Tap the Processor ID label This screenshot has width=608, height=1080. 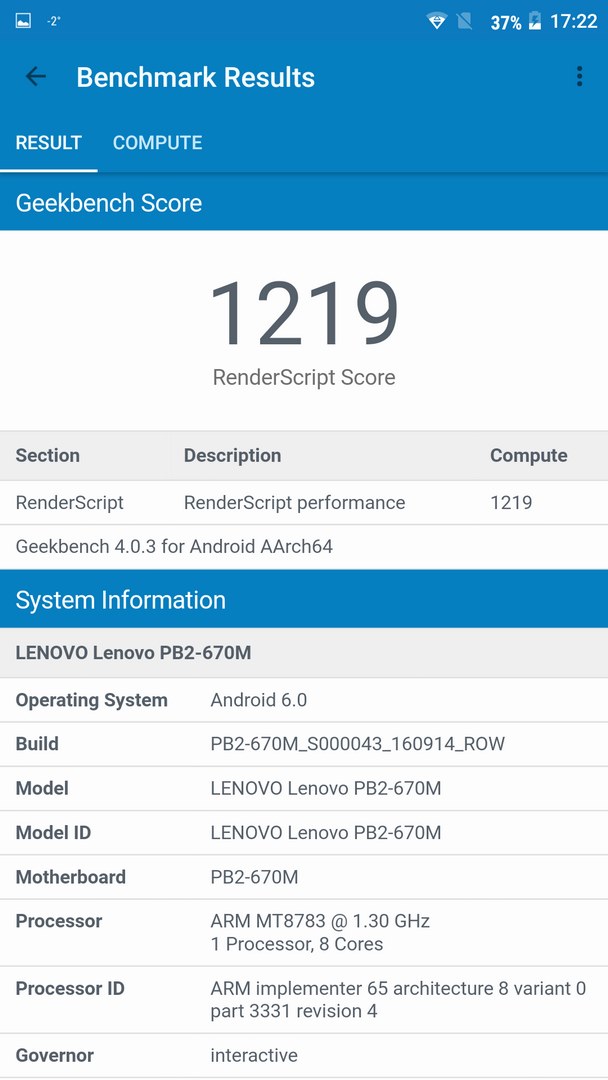[x=70, y=988]
